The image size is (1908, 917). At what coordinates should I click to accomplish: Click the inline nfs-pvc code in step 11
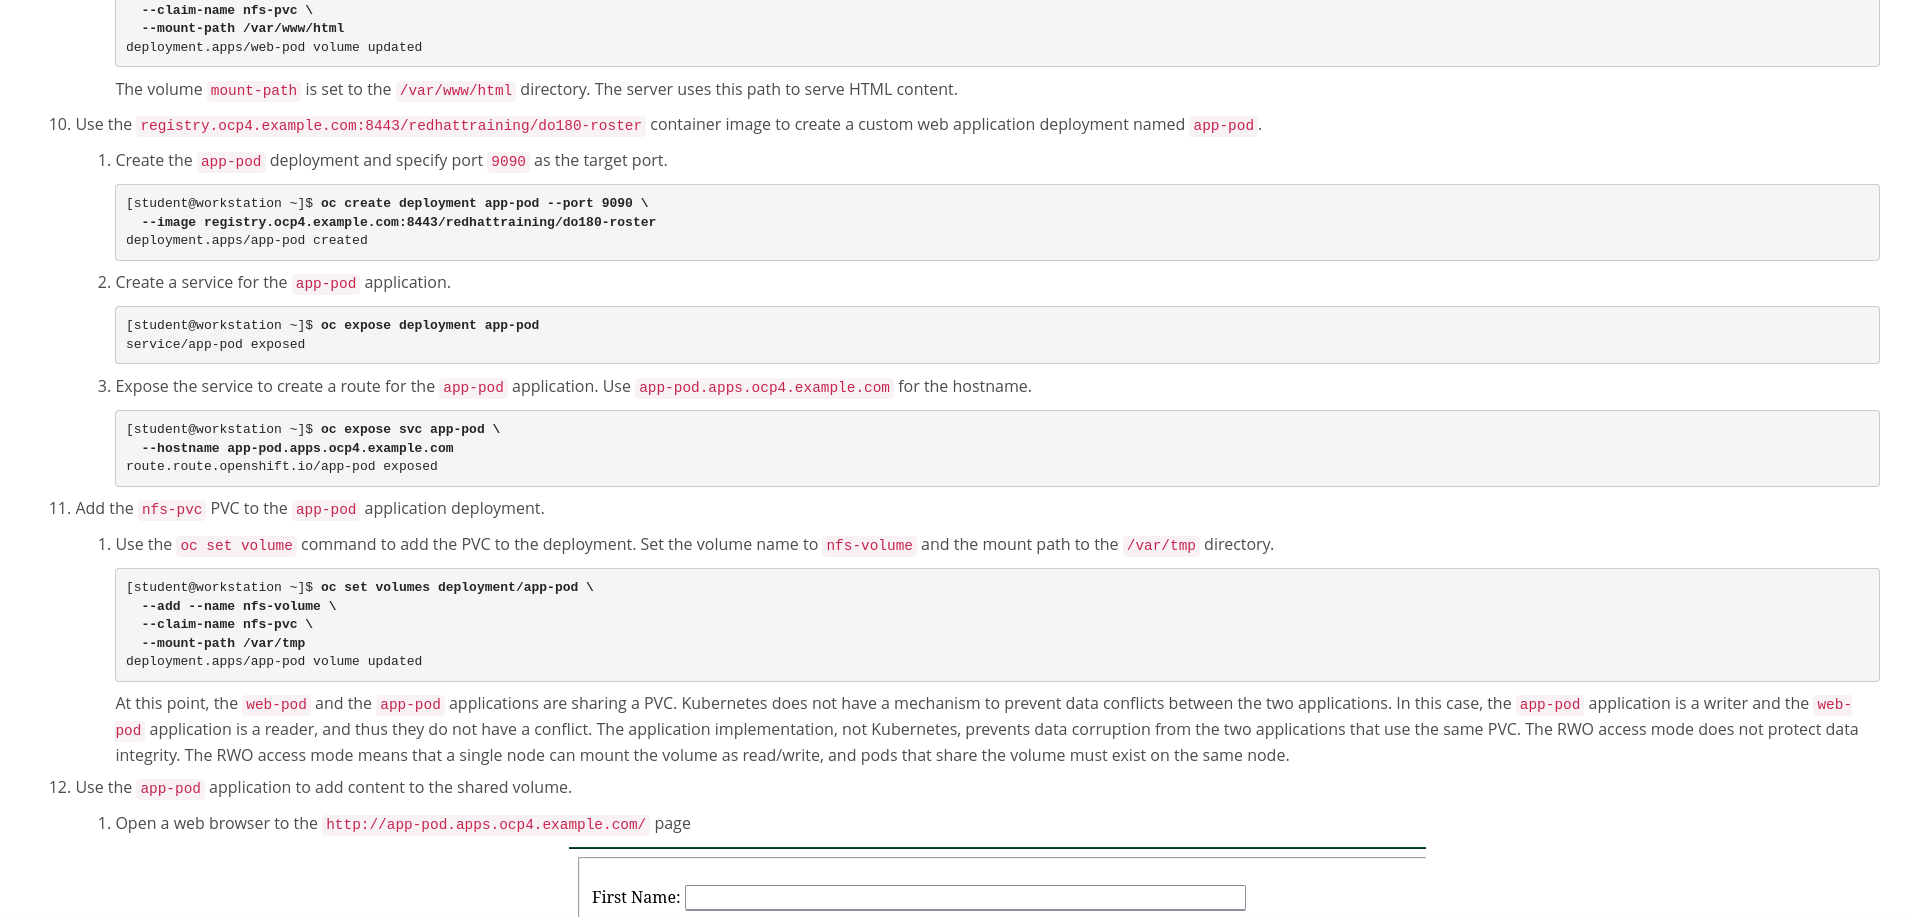[171, 509]
